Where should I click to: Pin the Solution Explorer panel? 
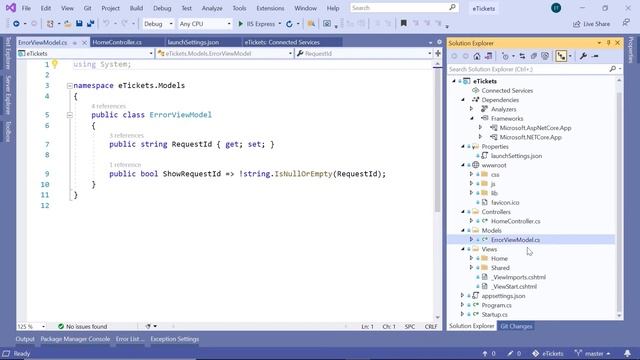tap(609, 43)
